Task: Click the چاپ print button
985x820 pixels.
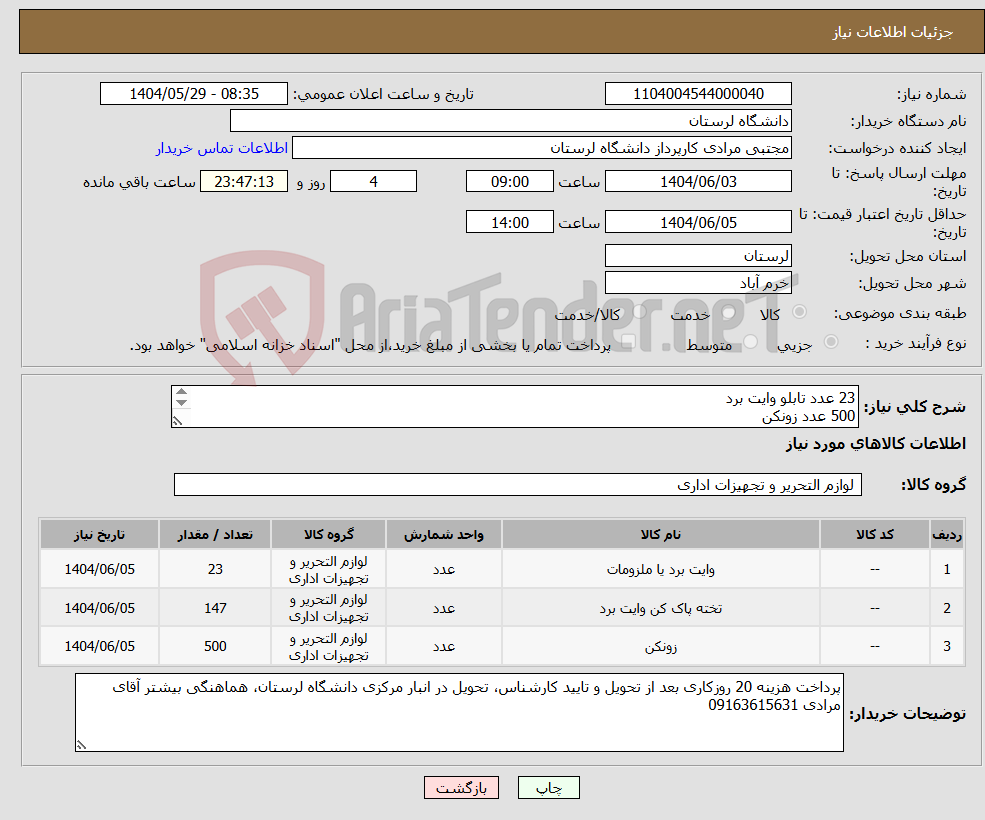Action: (548, 787)
